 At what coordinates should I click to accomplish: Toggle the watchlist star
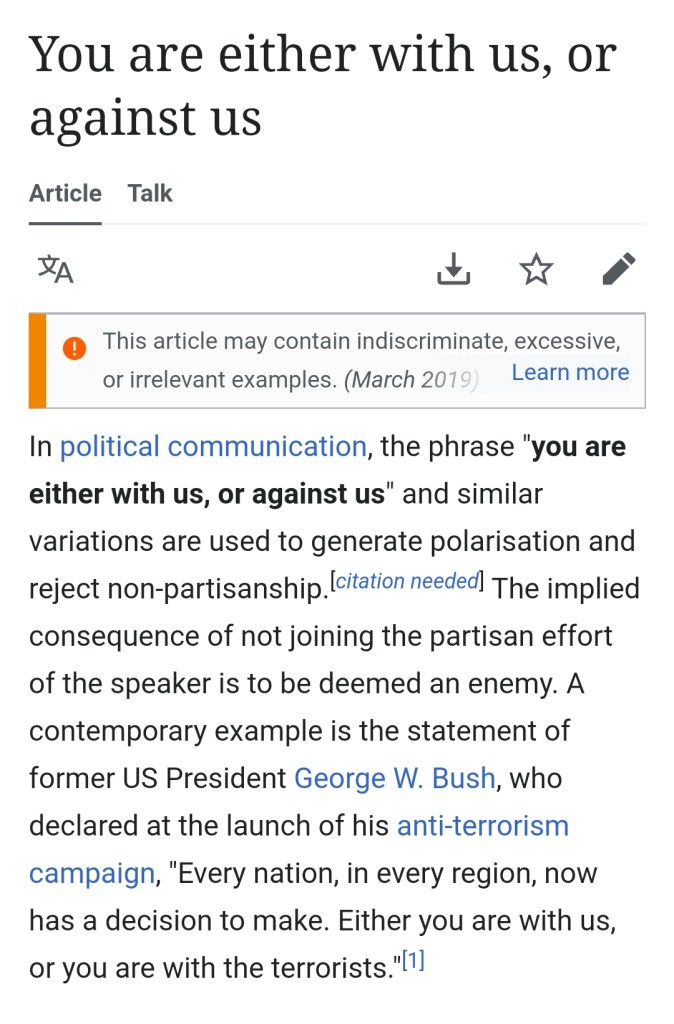point(537,269)
